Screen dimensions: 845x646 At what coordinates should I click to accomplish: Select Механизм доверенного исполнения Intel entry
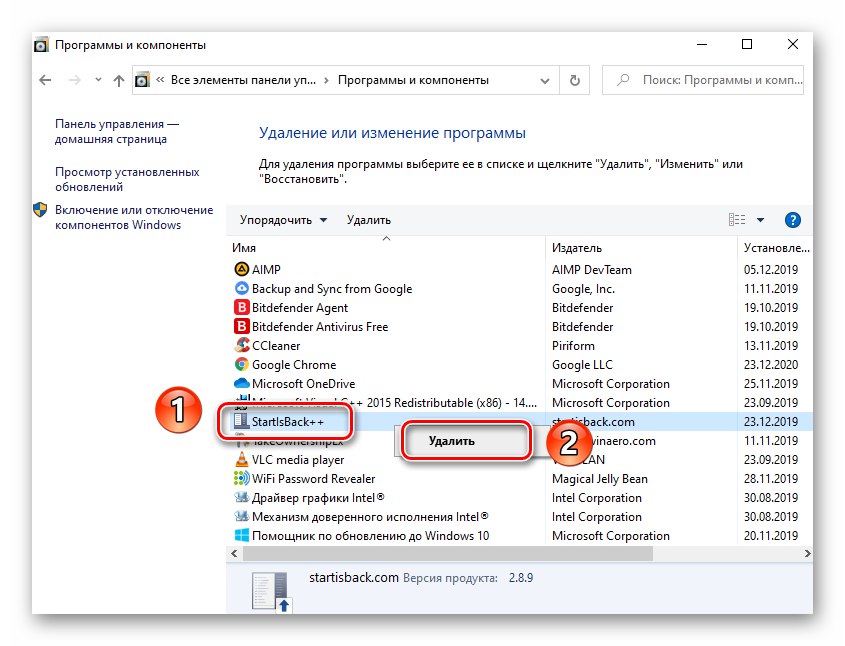tap(370, 517)
